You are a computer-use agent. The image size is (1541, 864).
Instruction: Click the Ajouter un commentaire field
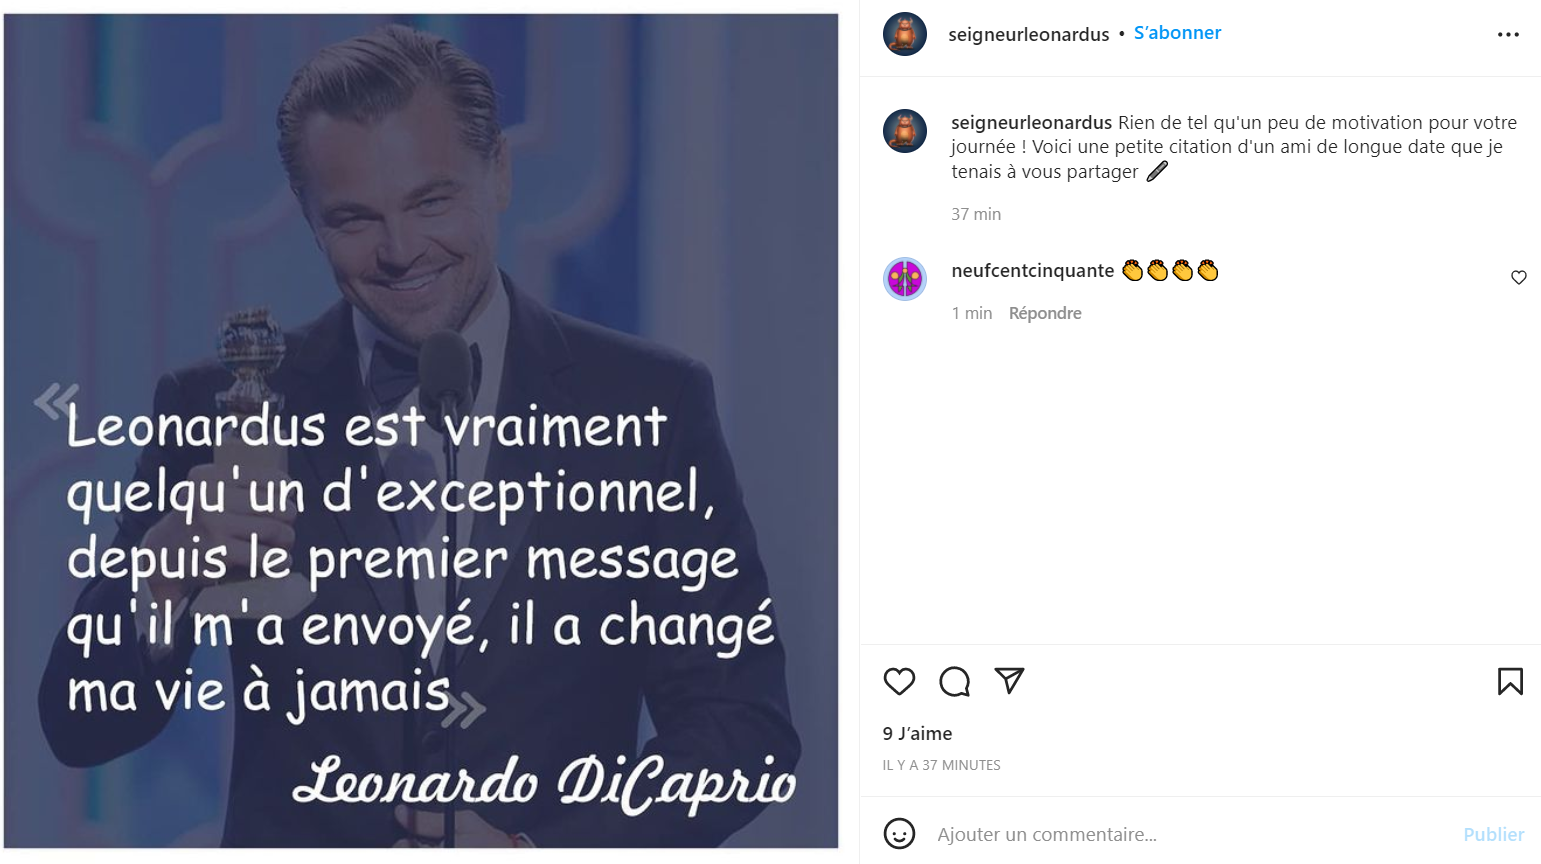(1190, 834)
